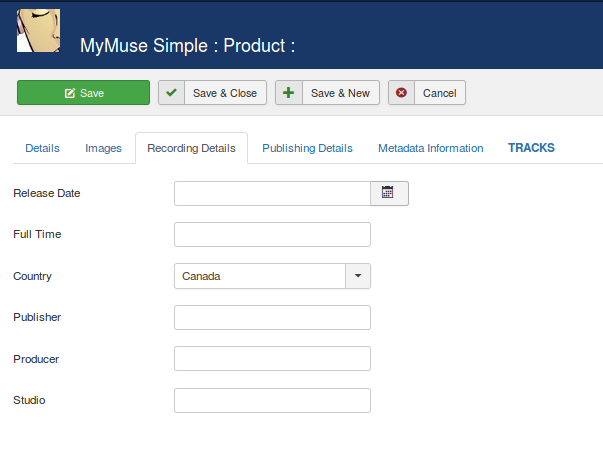Screen dimensions: 603x452
Task: Go to the Publishing Details tab
Action: tap(307, 148)
